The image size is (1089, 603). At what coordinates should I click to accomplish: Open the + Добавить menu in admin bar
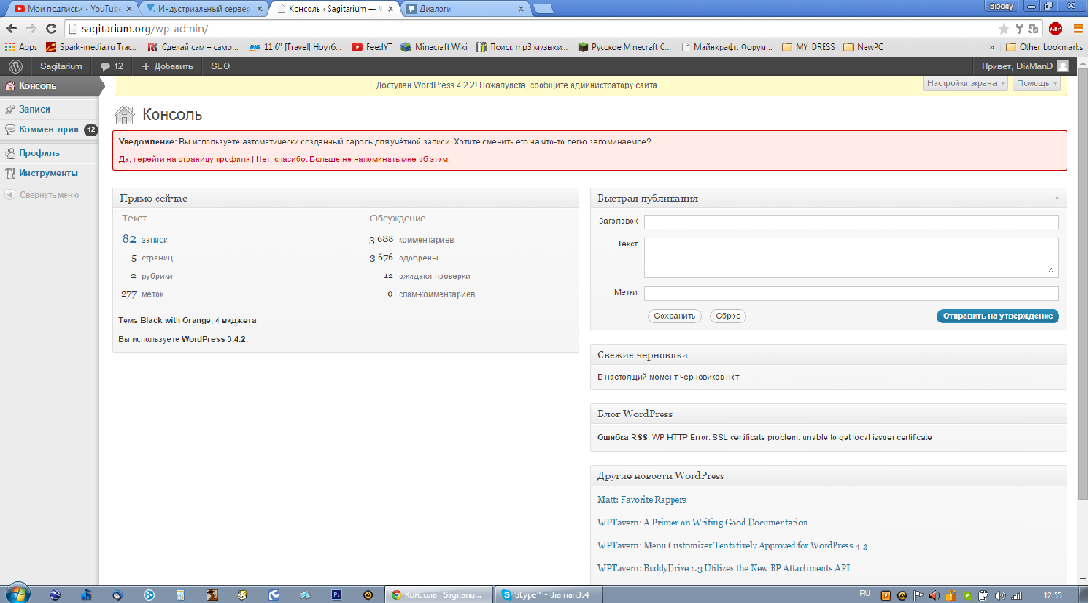point(167,66)
